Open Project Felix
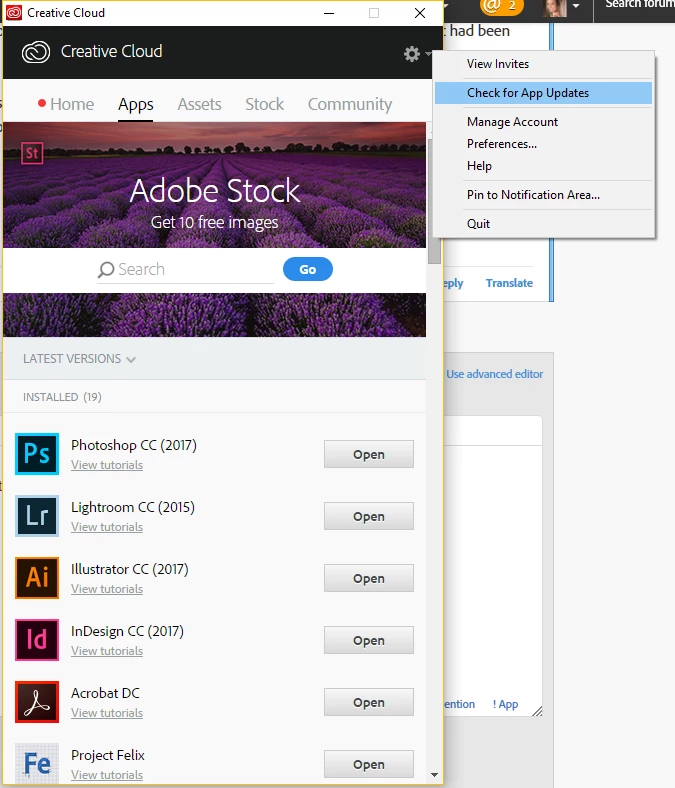The width and height of the screenshot is (675, 788). (369, 764)
